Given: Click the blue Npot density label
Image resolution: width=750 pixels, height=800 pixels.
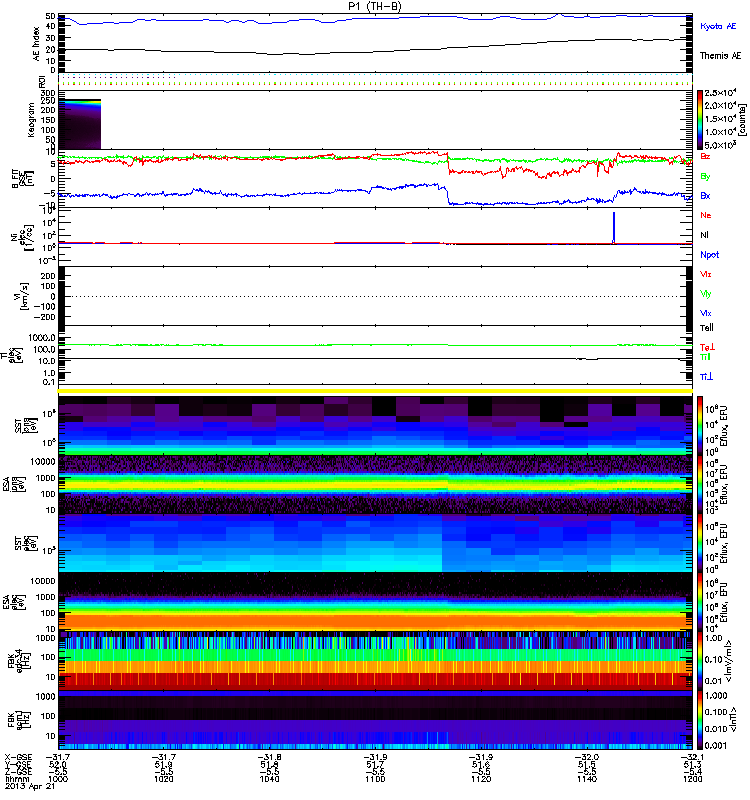Looking at the screenshot, I should coord(709,254).
